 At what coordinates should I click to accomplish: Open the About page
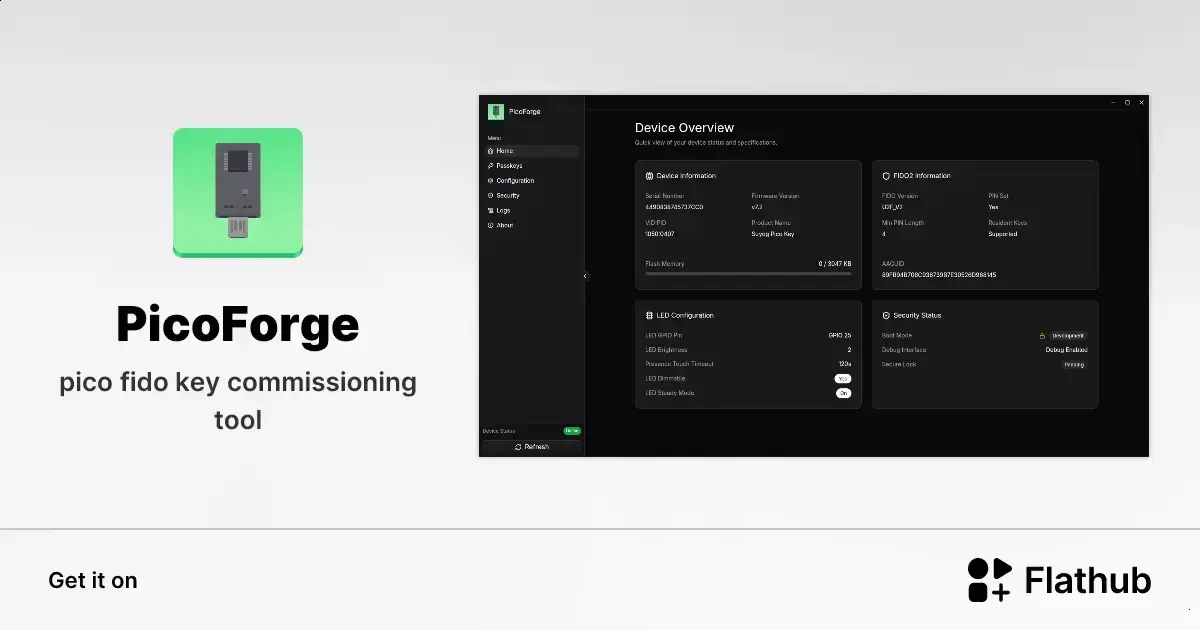pyautogui.click(x=532, y=226)
